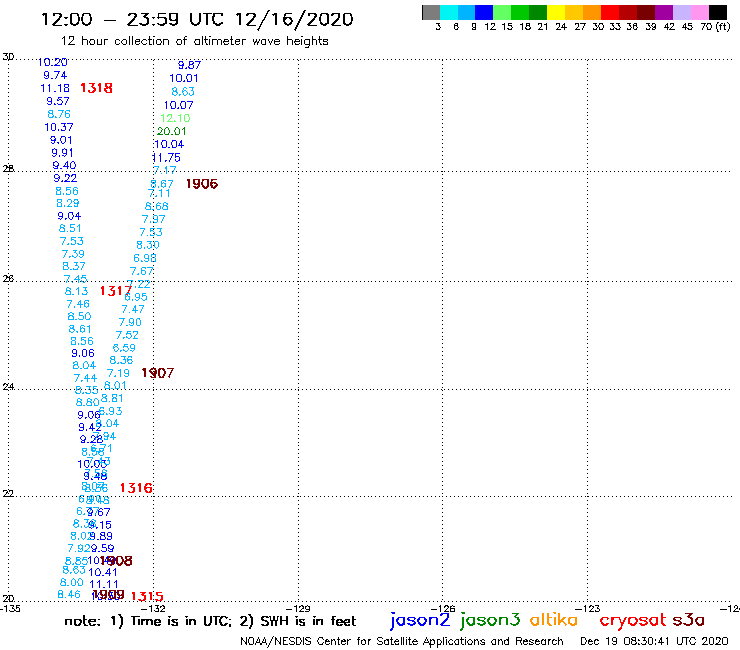740x650 pixels.
Task: Click the 8.76 wave height value
Action: [59, 114]
